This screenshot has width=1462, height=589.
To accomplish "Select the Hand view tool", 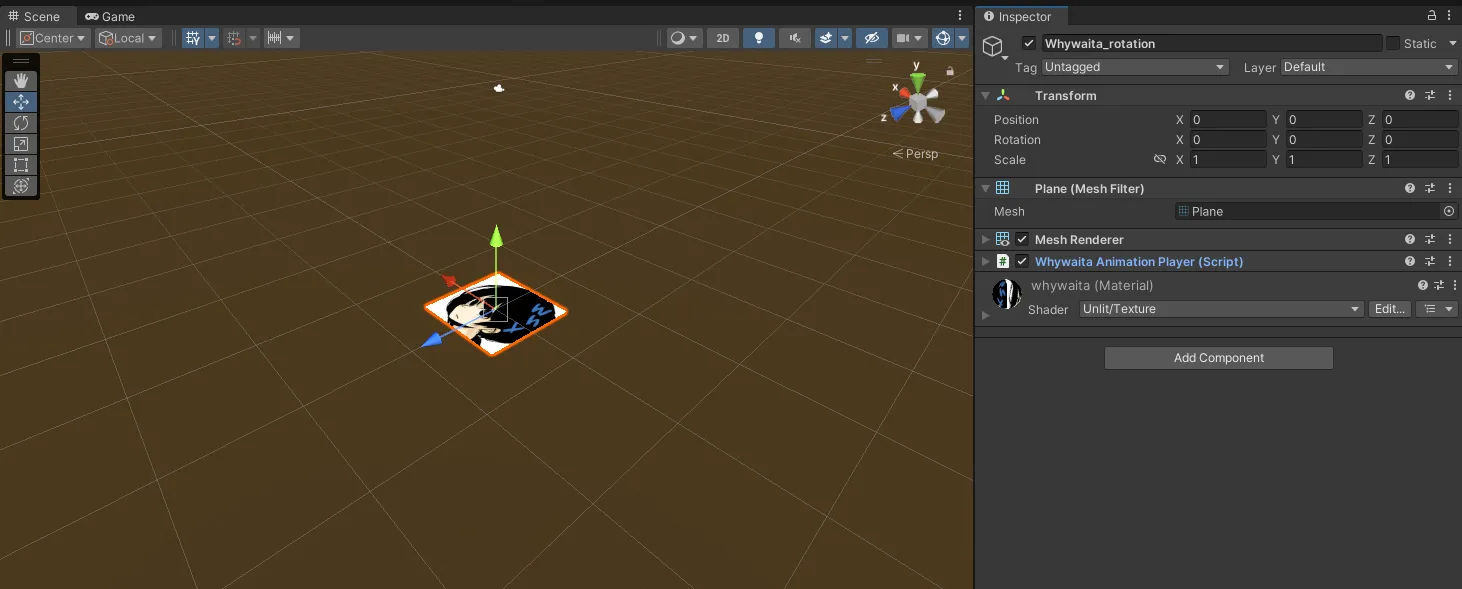I will [20, 81].
